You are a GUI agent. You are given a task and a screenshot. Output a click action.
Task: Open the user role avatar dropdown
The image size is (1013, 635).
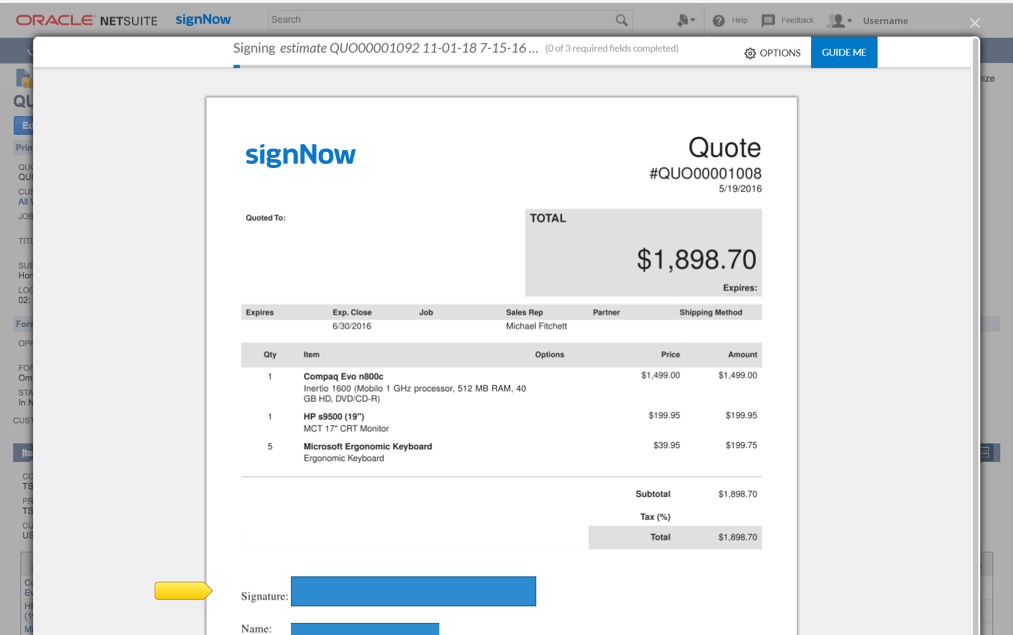tap(840, 20)
